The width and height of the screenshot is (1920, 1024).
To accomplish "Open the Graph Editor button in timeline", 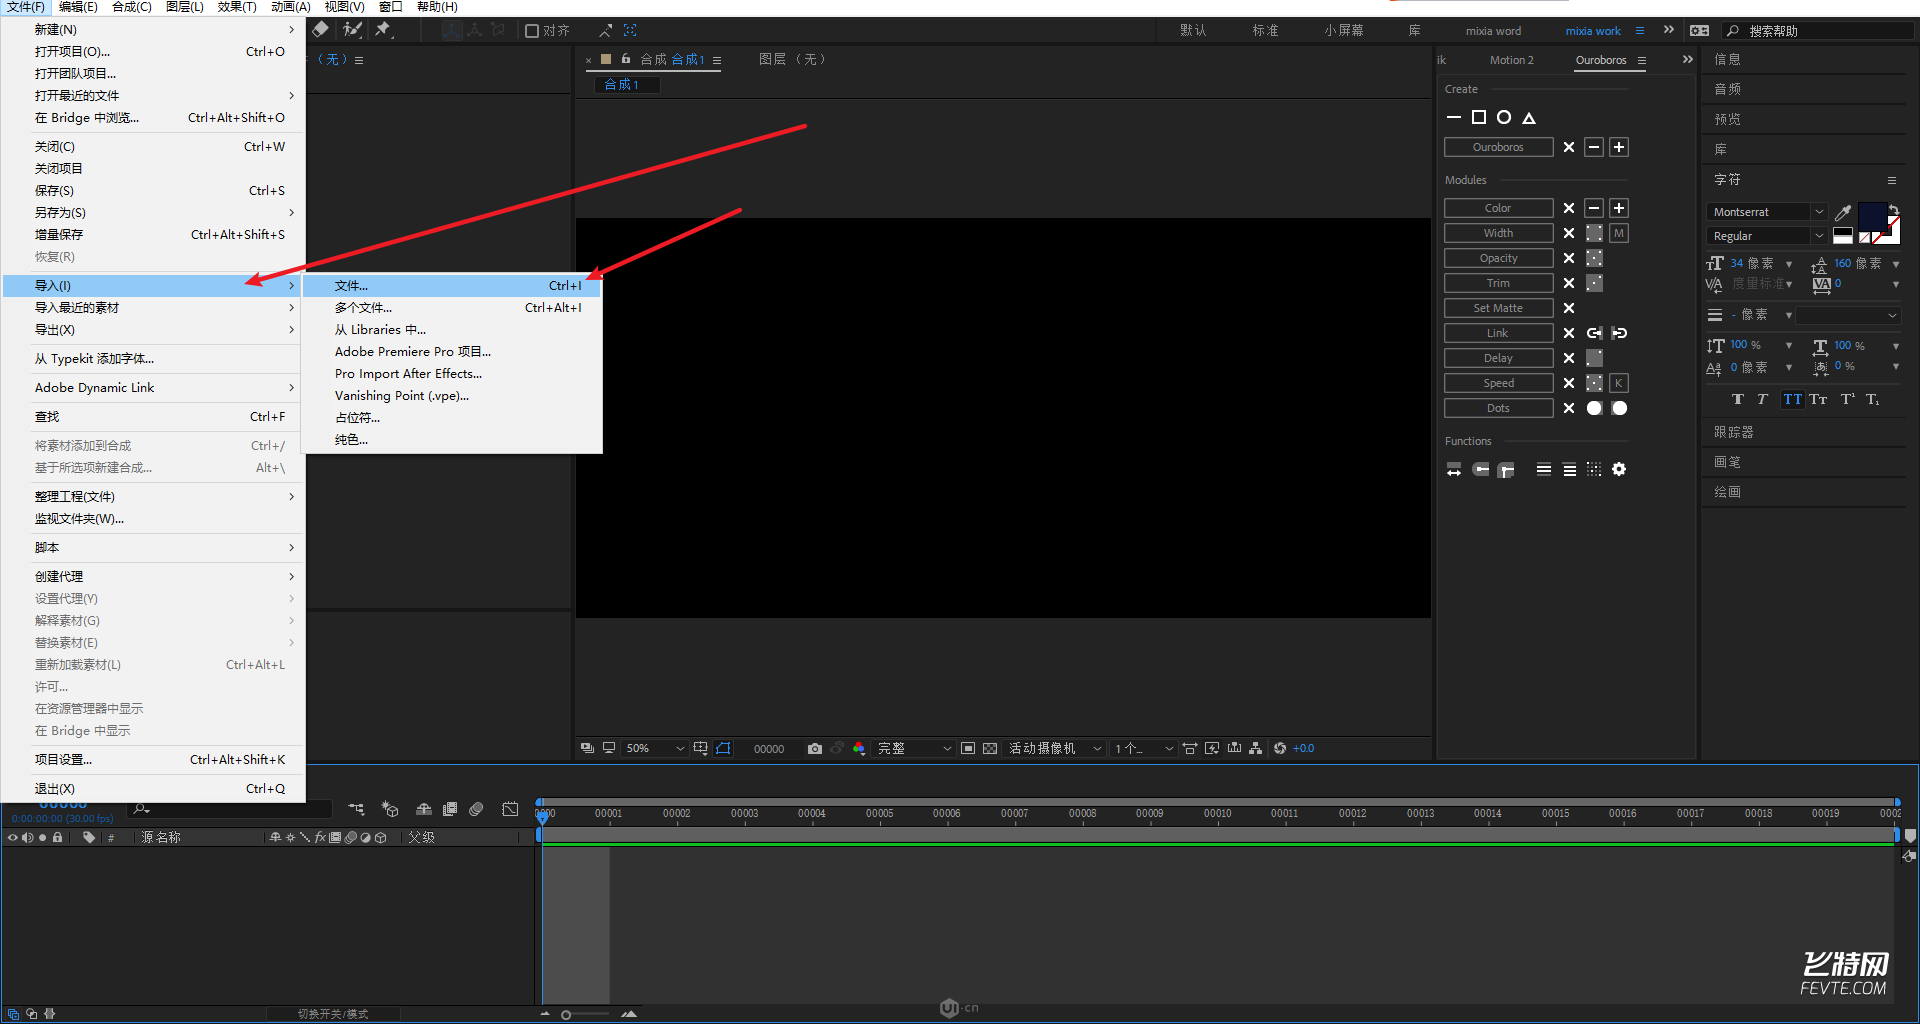I will tap(510, 809).
